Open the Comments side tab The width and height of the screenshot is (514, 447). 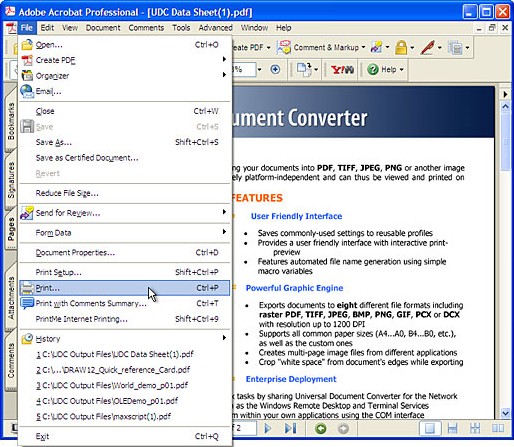11,360
